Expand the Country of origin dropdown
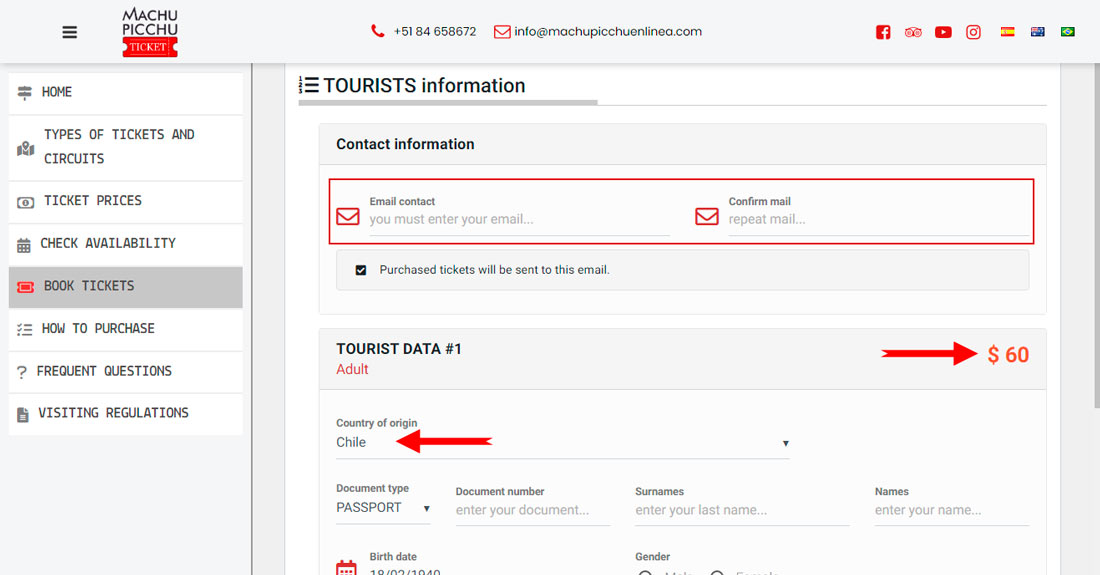 point(562,443)
